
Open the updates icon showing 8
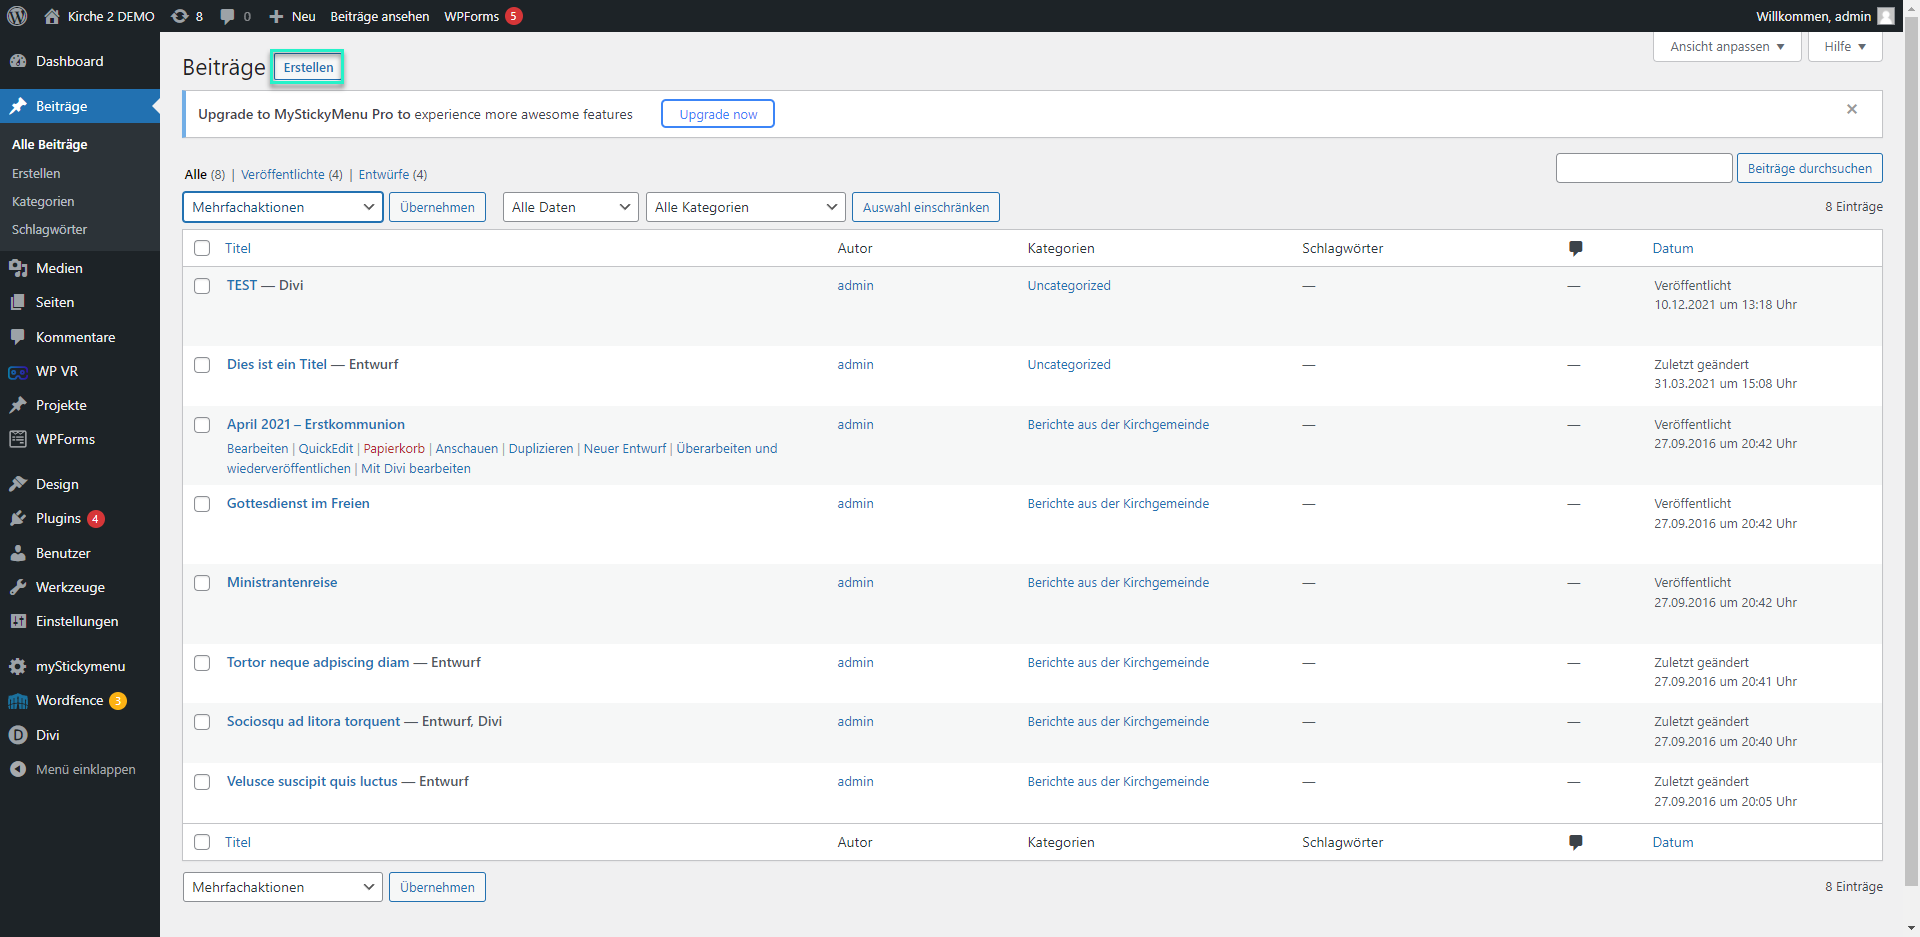(x=180, y=16)
